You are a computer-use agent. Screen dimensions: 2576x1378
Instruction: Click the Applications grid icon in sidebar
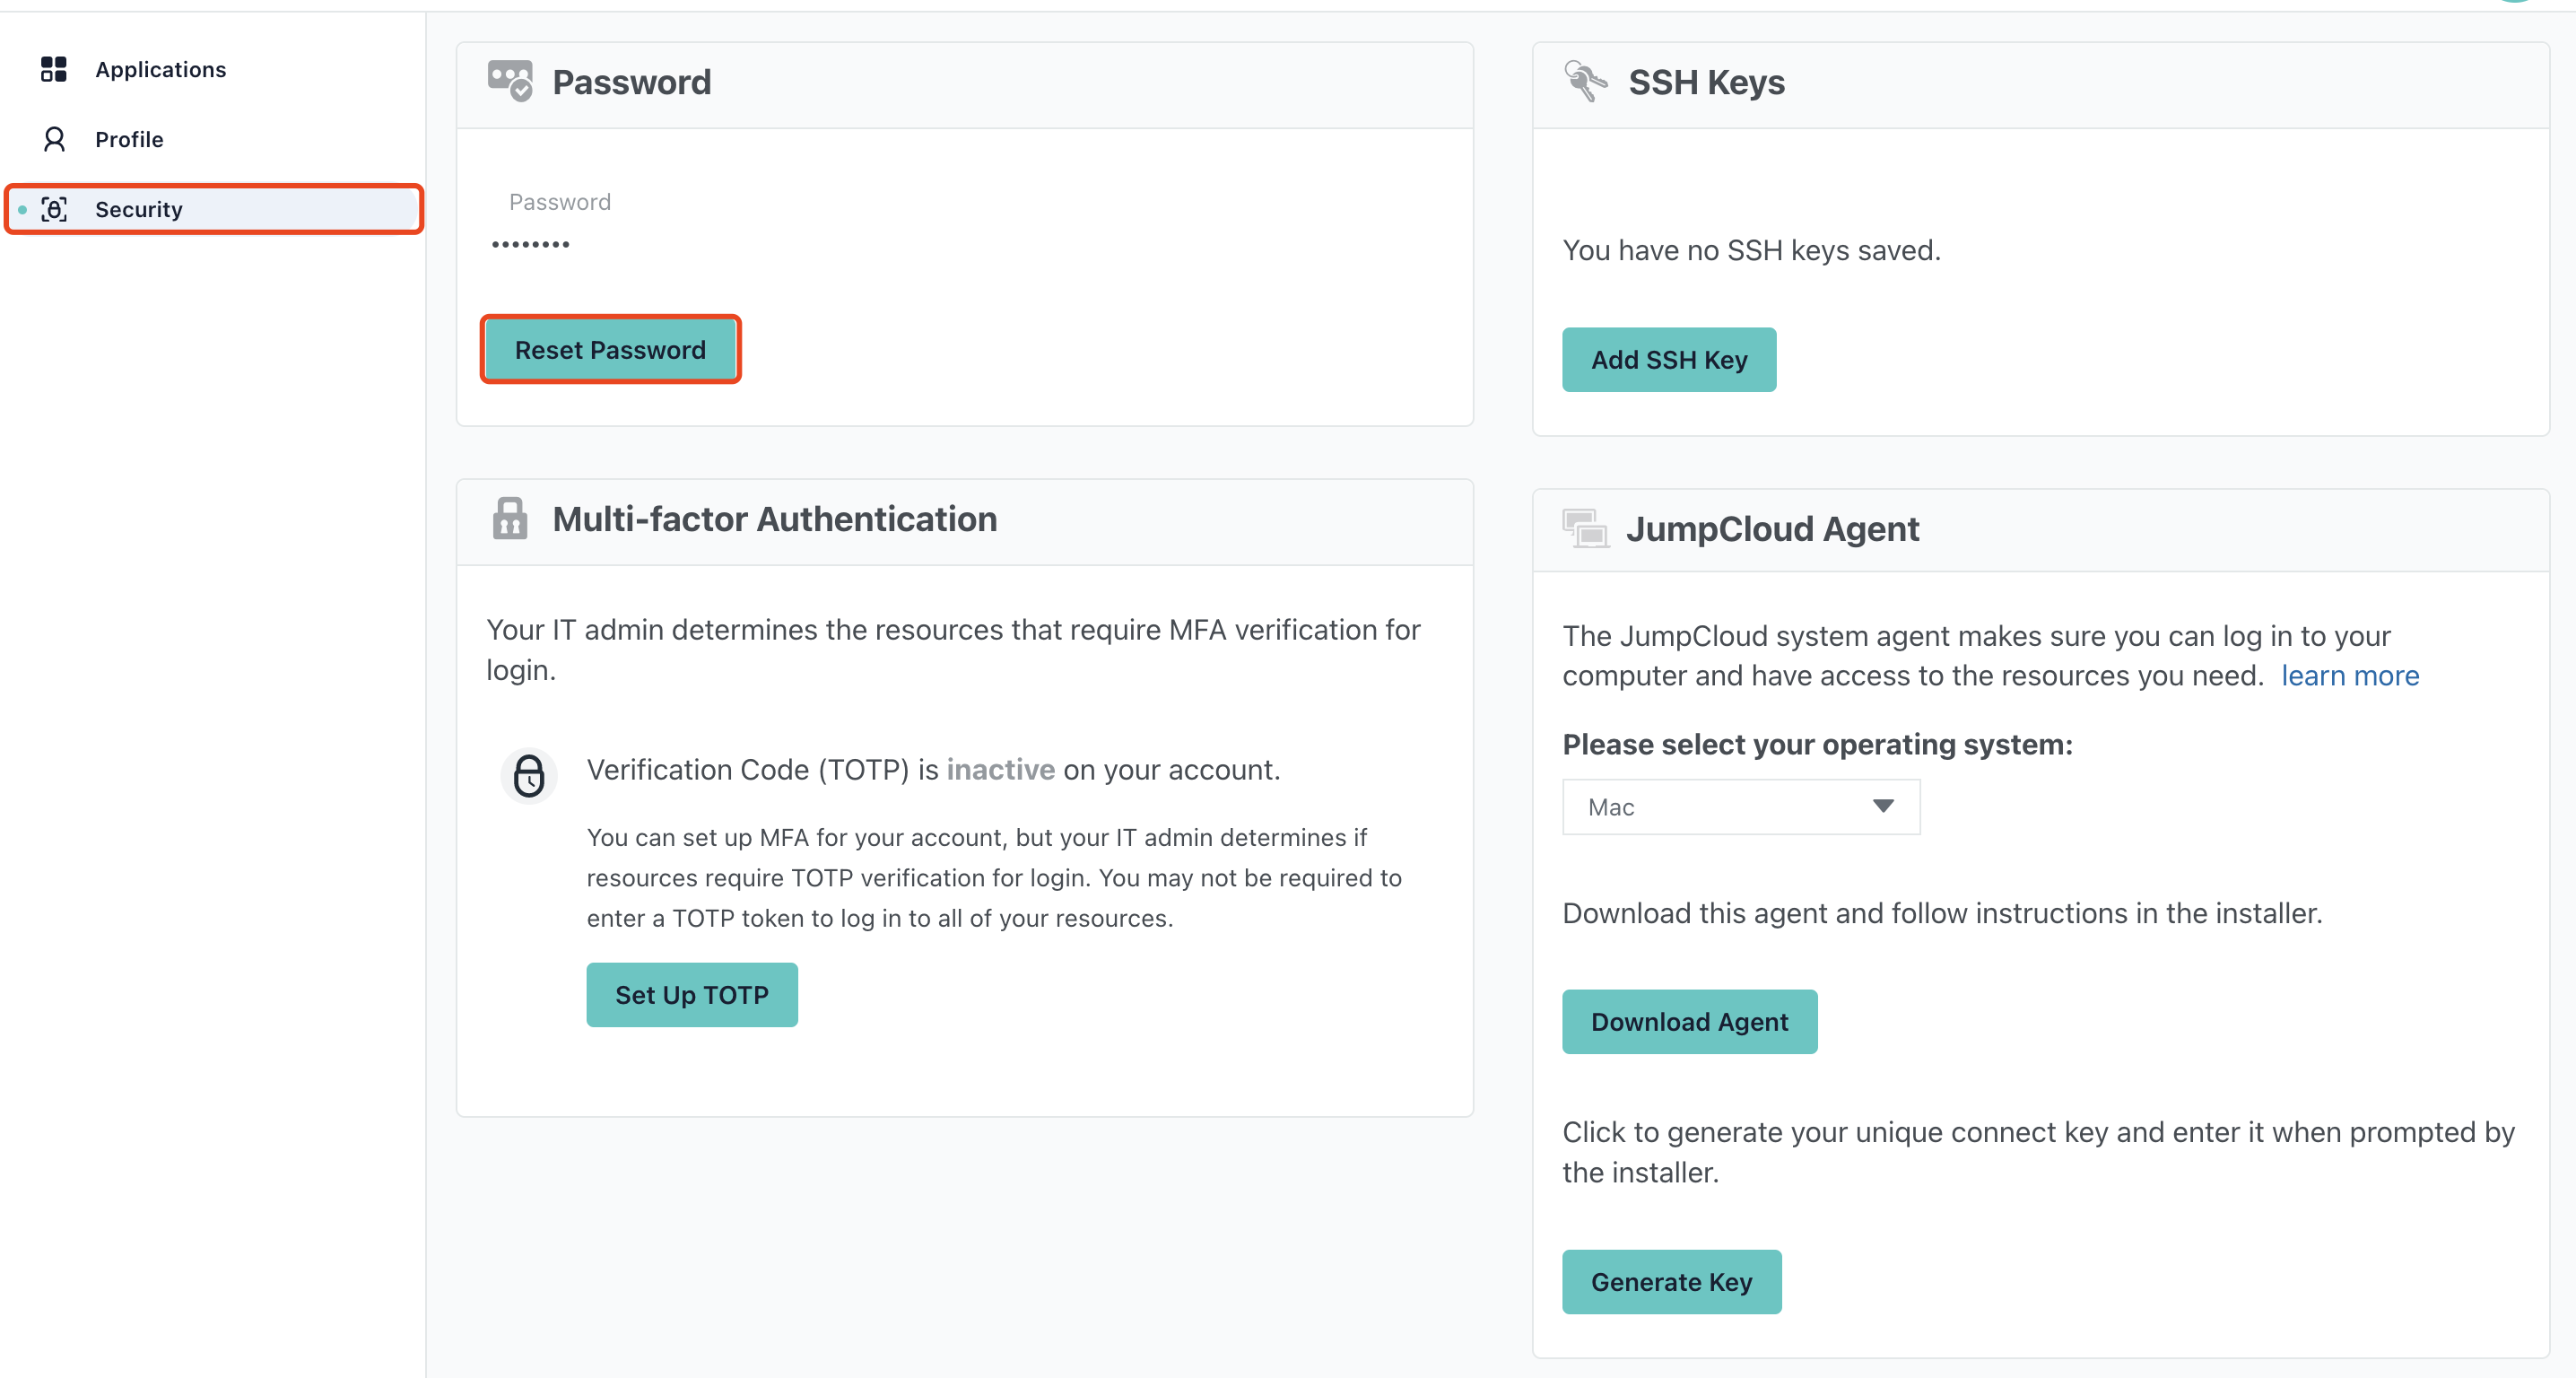(54, 69)
